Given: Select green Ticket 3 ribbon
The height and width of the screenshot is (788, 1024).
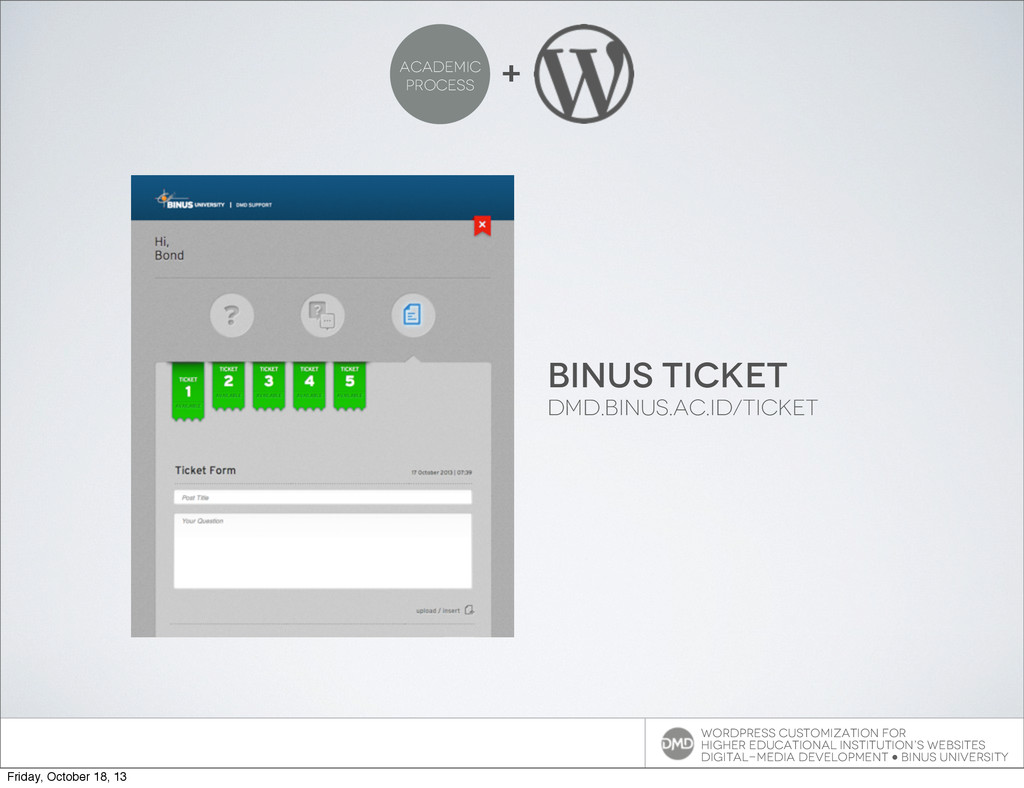Looking at the screenshot, I should tap(269, 386).
